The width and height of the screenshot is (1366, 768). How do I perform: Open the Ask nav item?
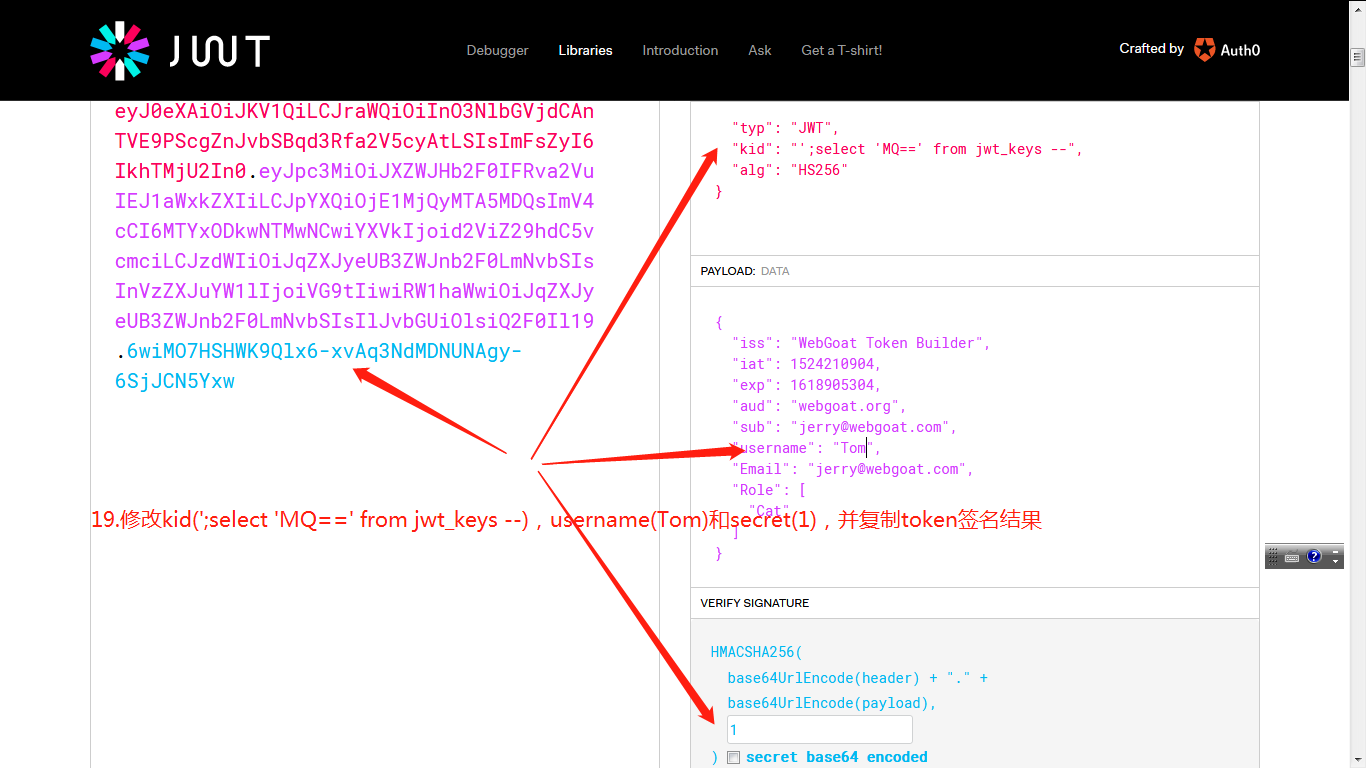click(760, 50)
